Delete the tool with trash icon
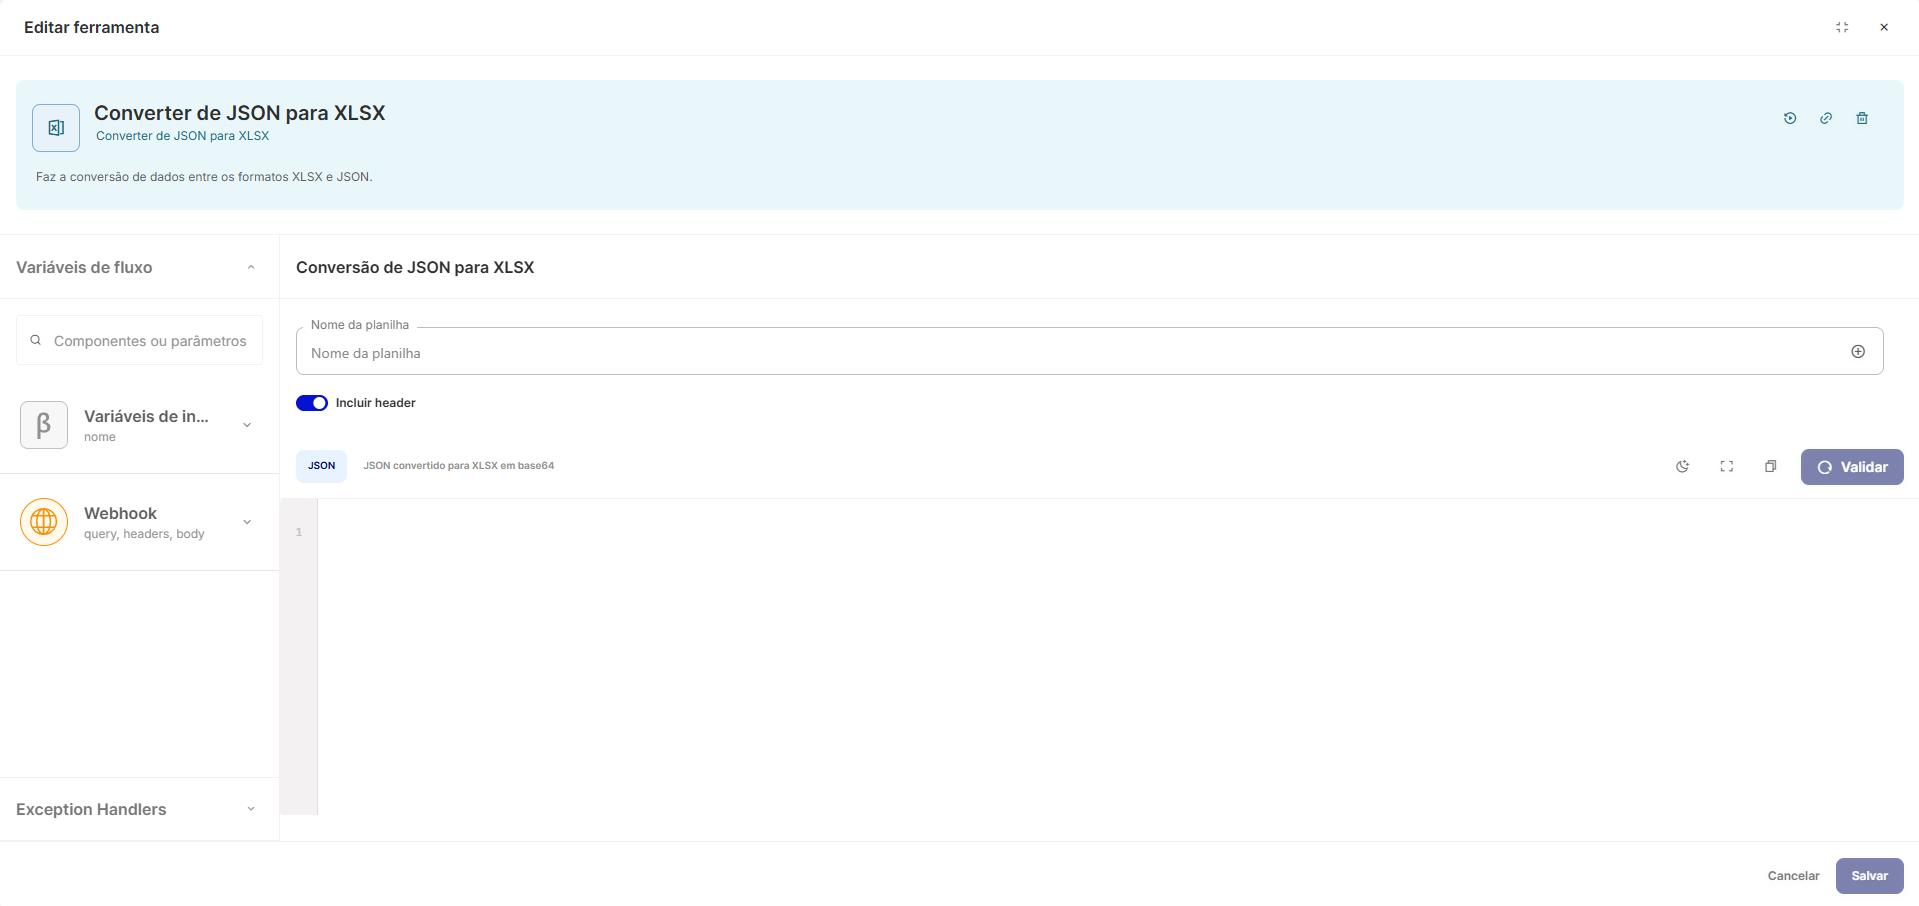The height and width of the screenshot is (906, 1919). [1862, 118]
